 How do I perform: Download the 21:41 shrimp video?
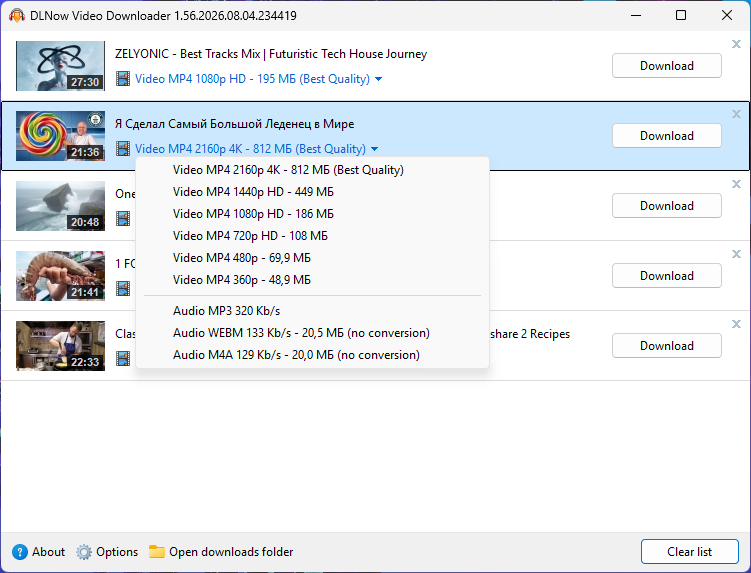(667, 275)
